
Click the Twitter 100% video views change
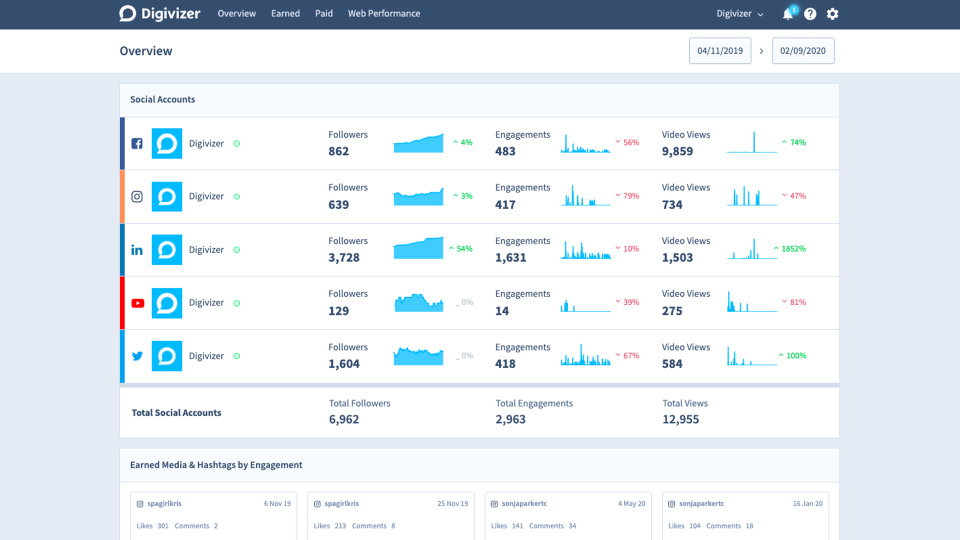tap(792, 356)
